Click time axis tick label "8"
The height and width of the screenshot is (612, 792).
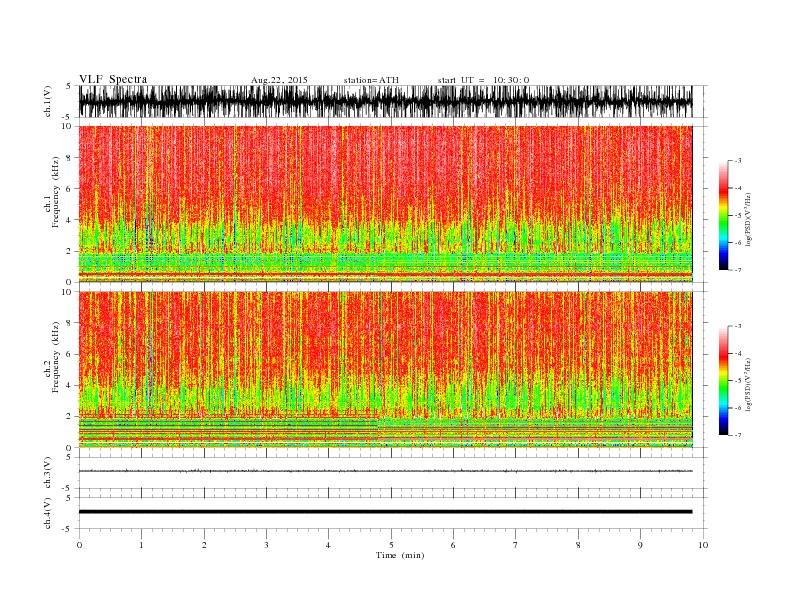coord(578,545)
